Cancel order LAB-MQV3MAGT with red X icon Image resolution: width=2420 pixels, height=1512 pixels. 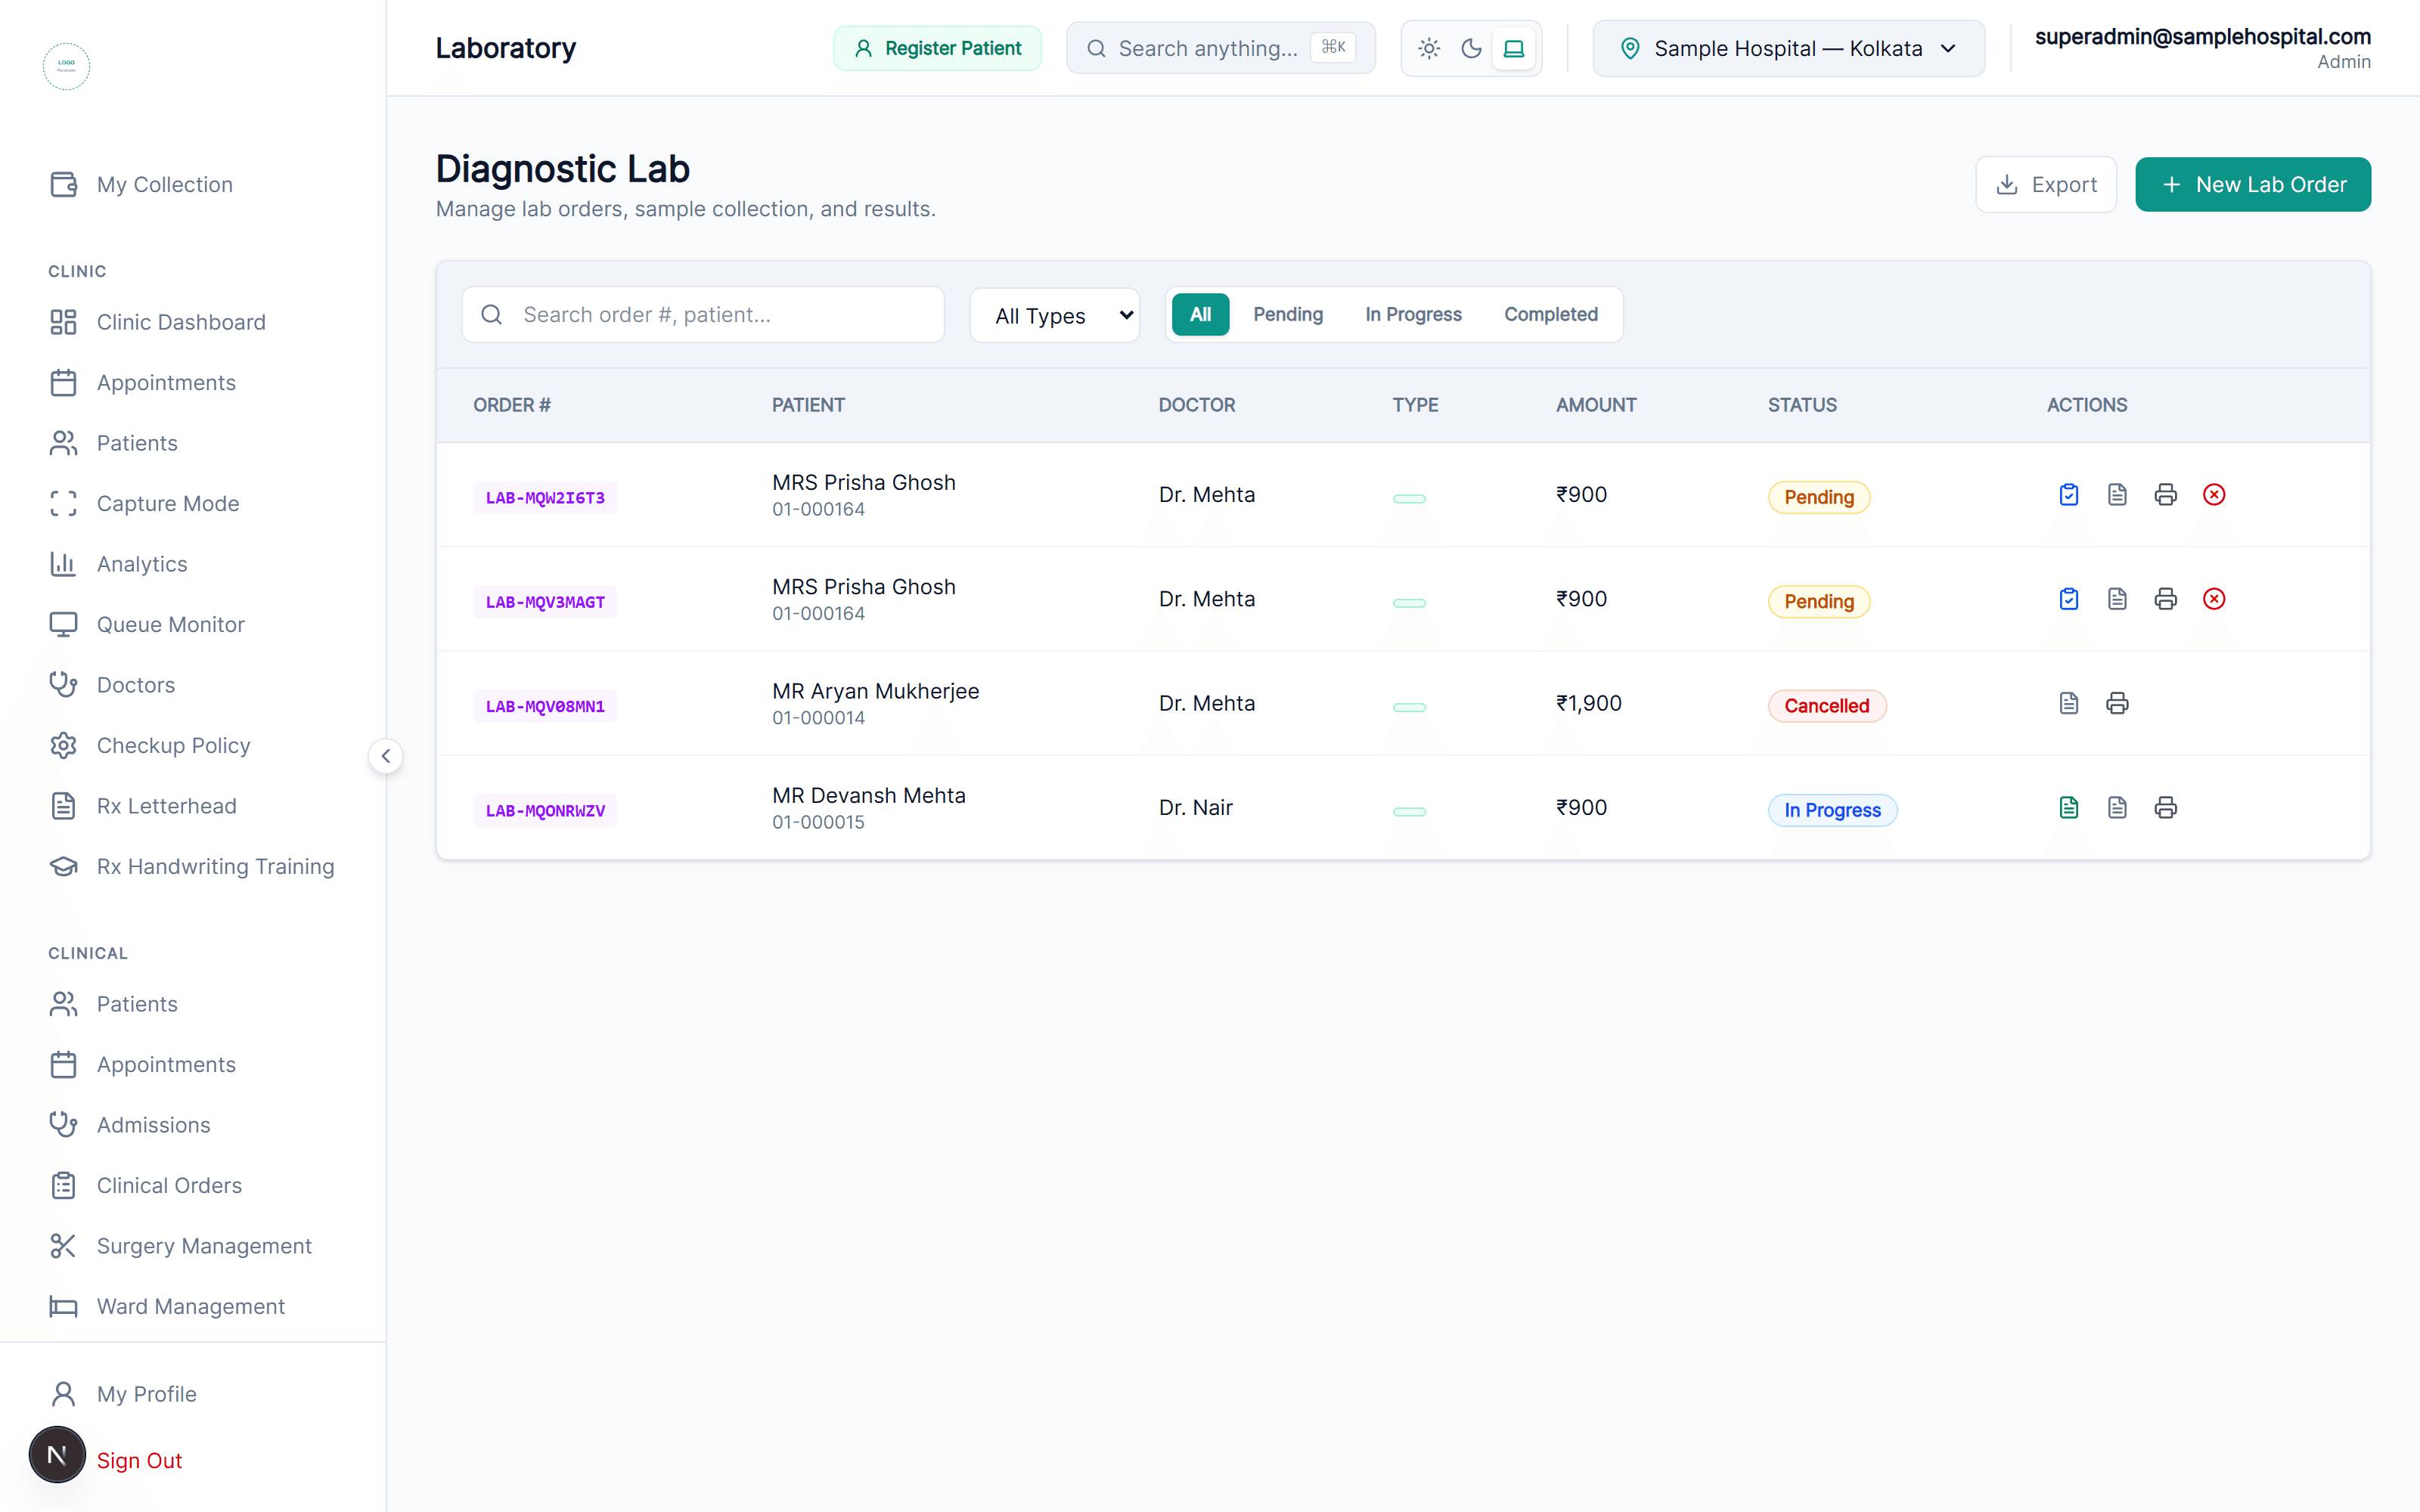[2214, 599]
